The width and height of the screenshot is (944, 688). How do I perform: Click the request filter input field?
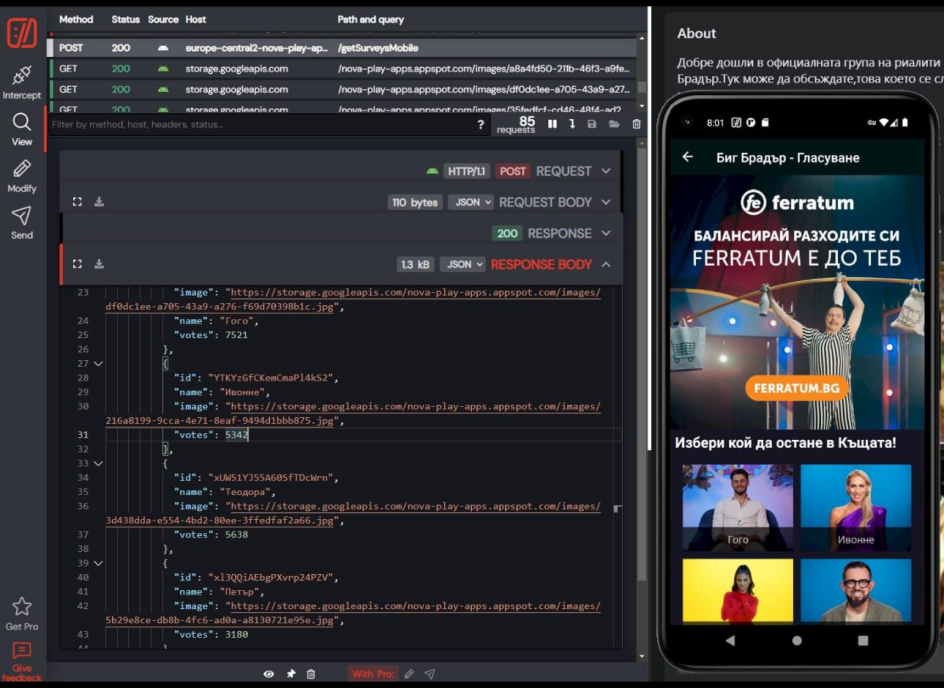(x=260, y=125)
